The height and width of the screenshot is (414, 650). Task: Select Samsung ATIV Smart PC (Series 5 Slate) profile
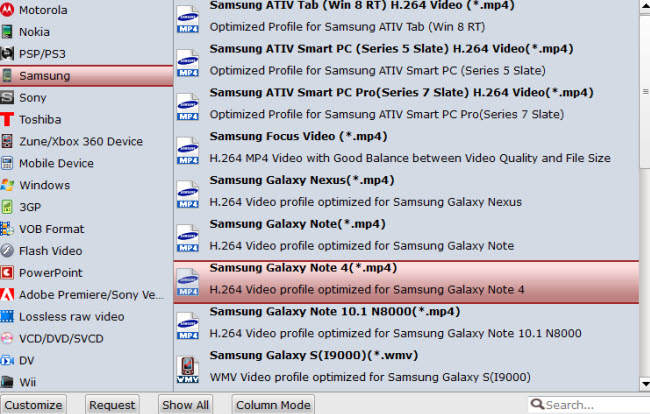pyautogui.click(x=406, y=60)
